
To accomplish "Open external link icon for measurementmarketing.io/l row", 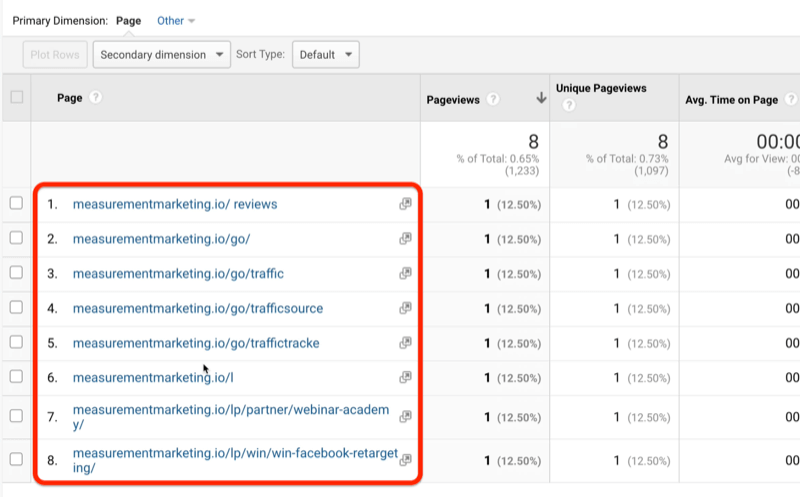I will coord(405,378).
